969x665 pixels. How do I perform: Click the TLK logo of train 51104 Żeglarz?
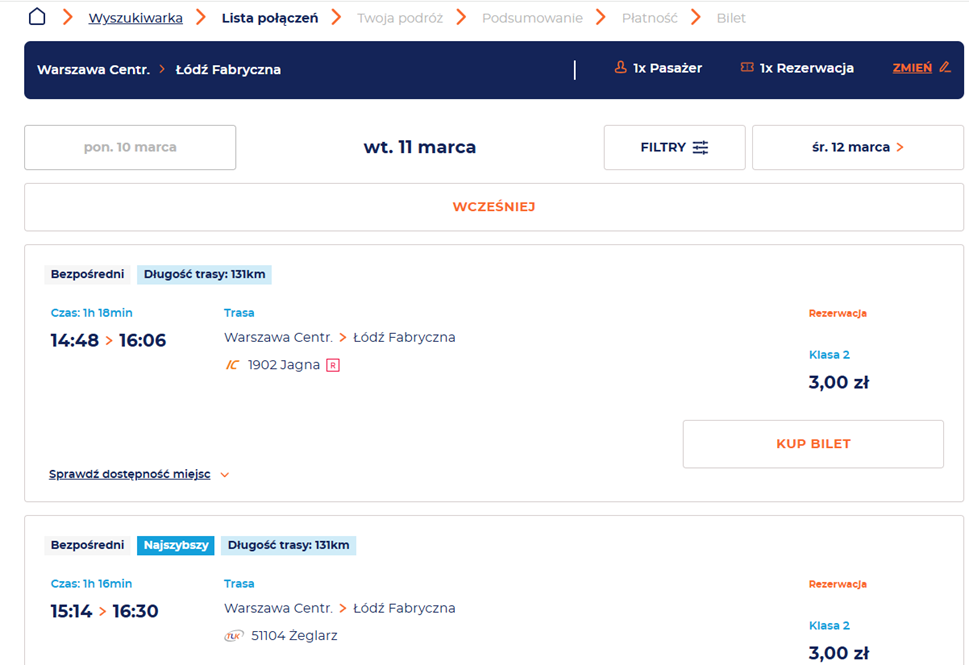coord(234,635)
